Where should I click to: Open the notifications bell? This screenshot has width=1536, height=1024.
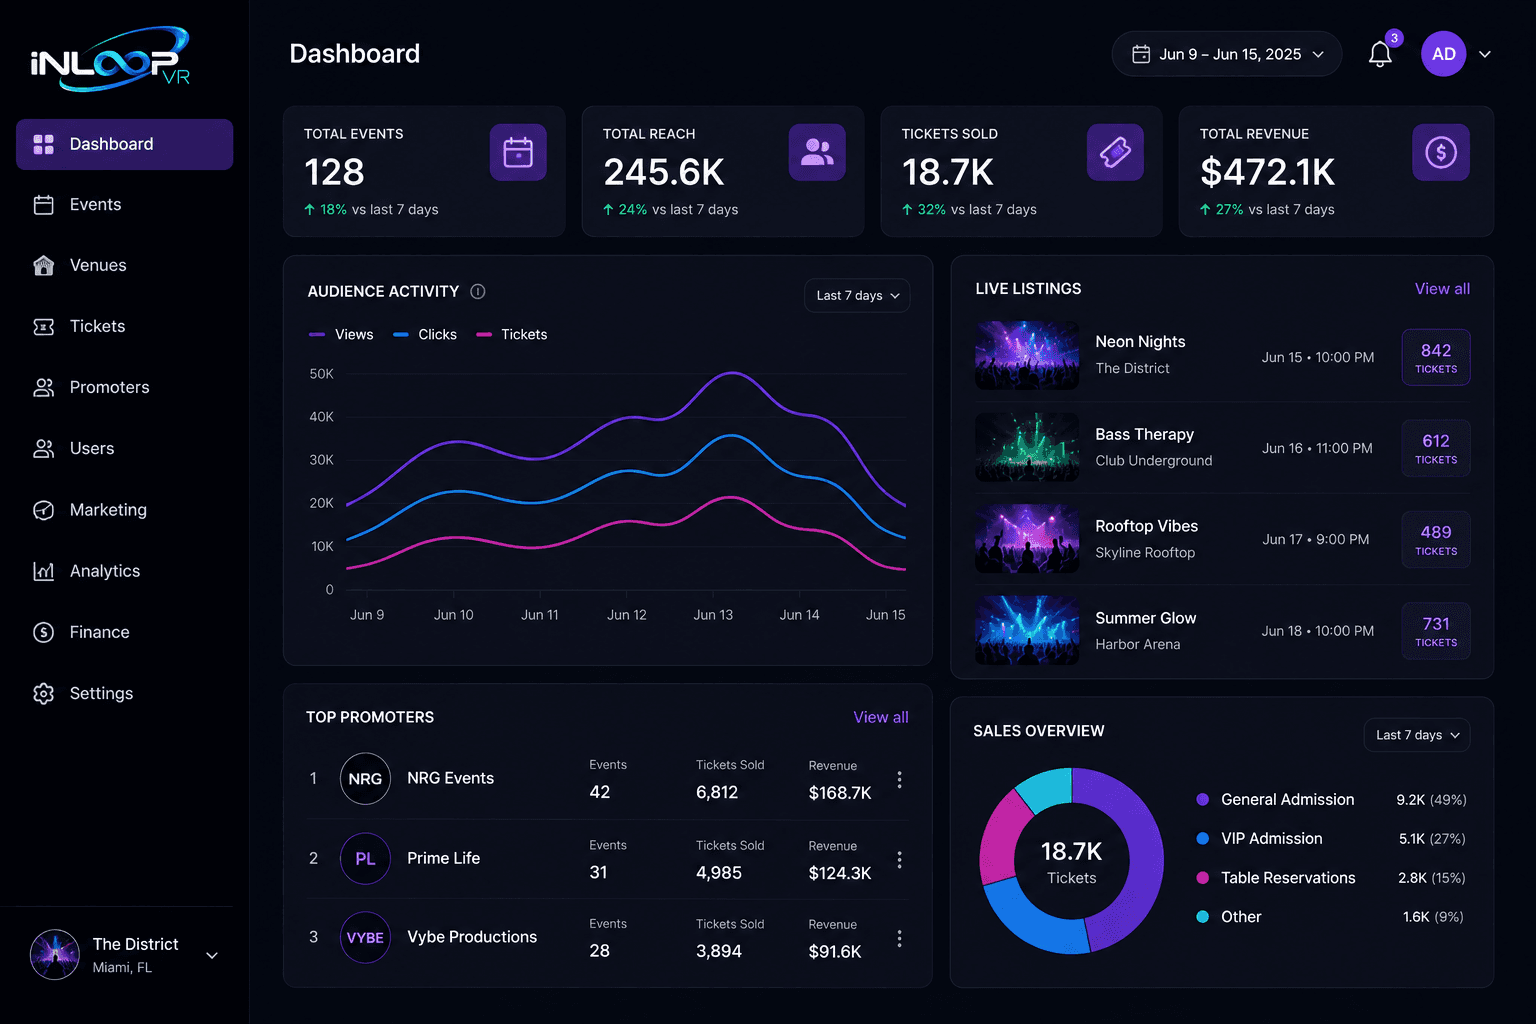[x=1380, y=54]
